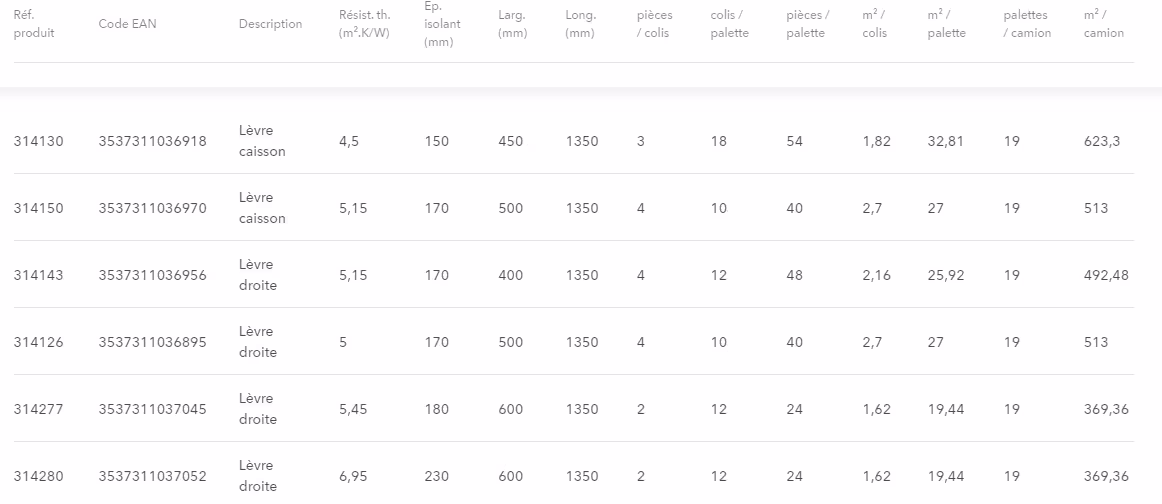Click the 'm² / camion' column header
The image size is (1162, 504).
[1103, 24]
